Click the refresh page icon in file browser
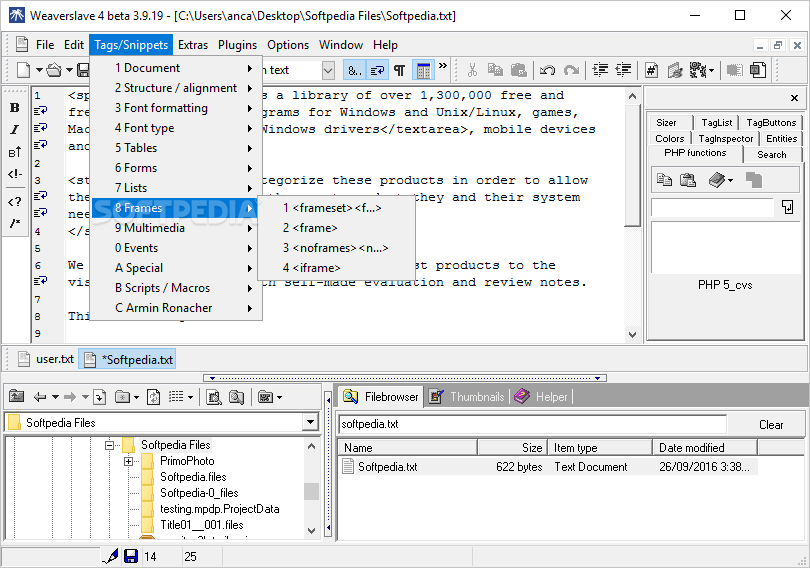 click(153, 397)
